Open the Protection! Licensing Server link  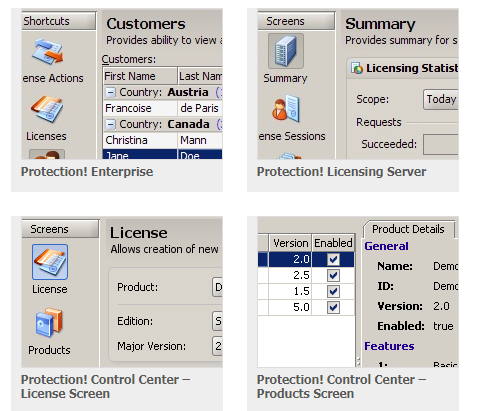(x=341, y=172)
